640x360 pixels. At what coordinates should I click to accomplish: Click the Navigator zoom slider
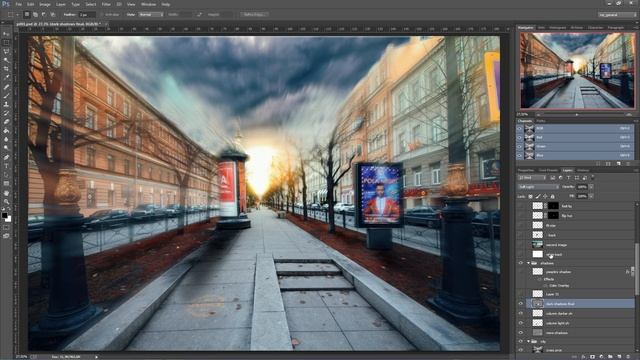(x=577, y=115)
